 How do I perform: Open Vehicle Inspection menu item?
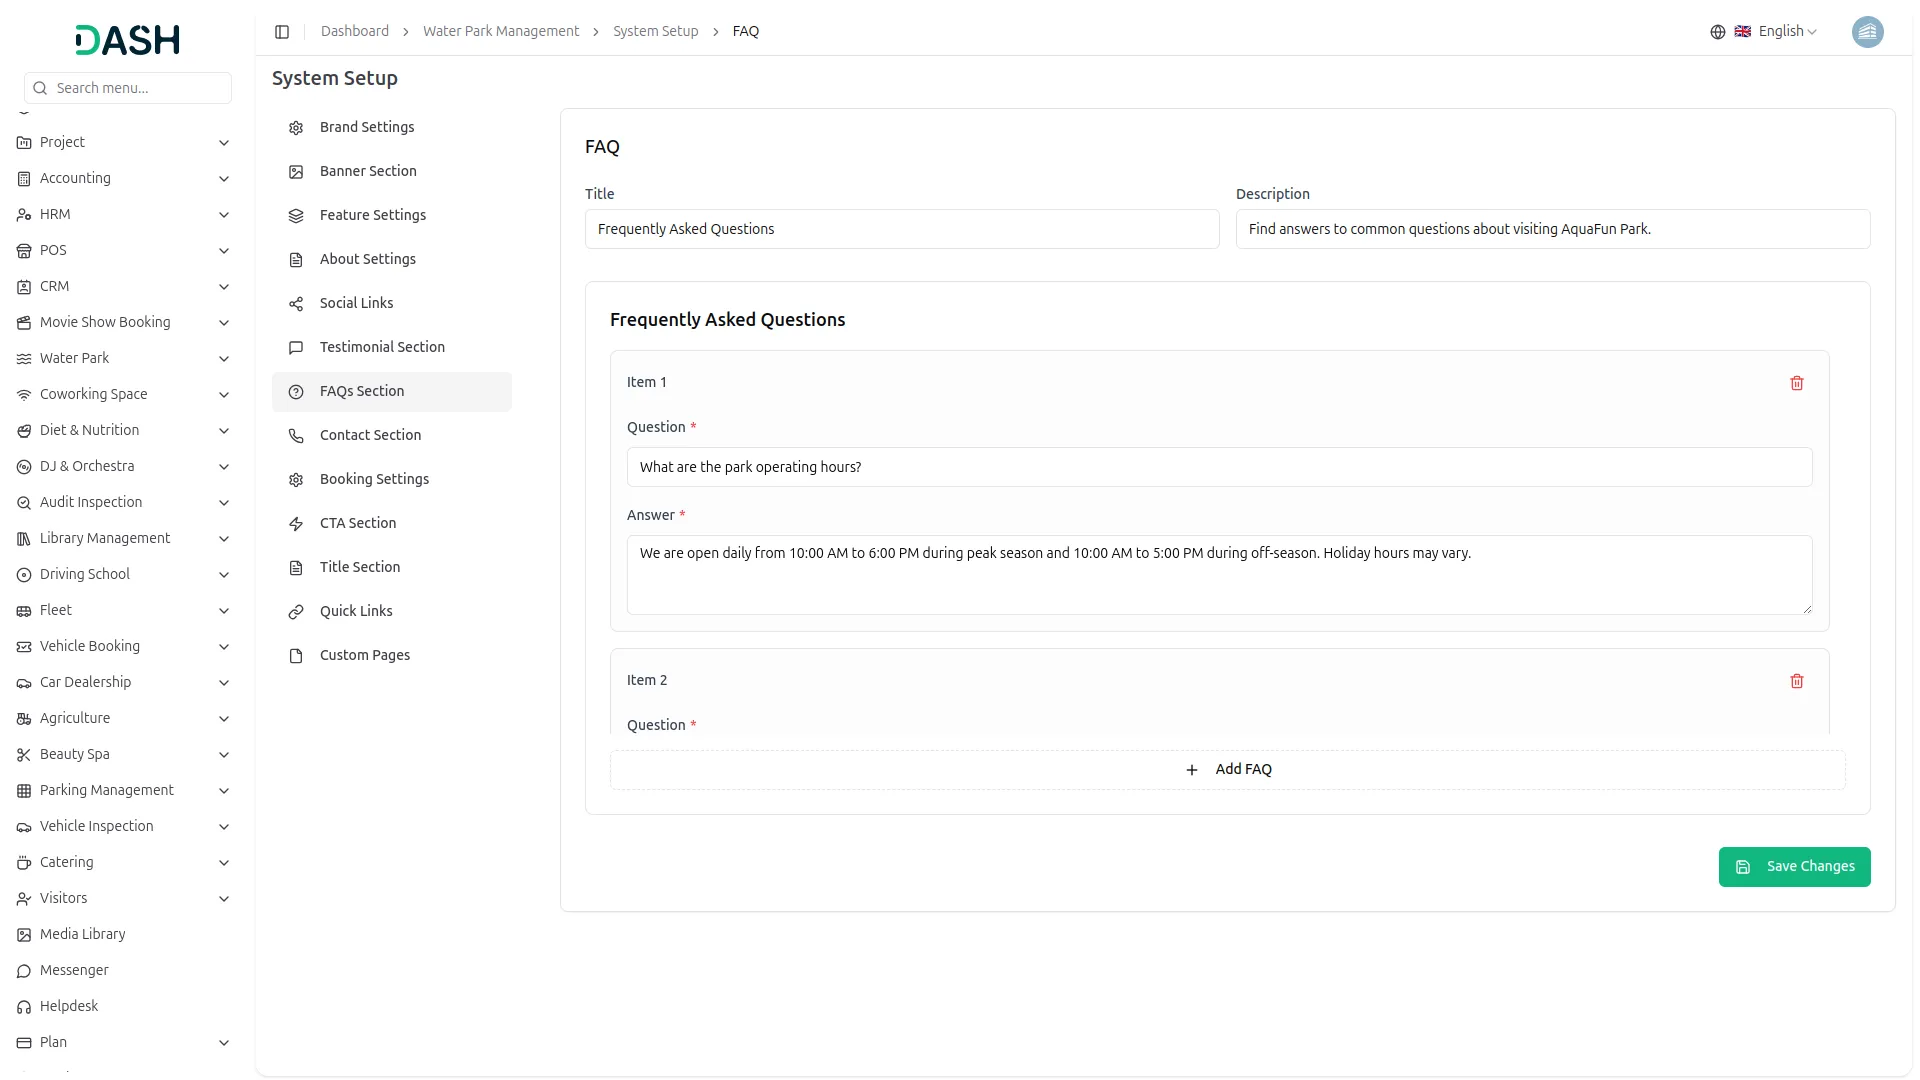(x=124, y=827)
